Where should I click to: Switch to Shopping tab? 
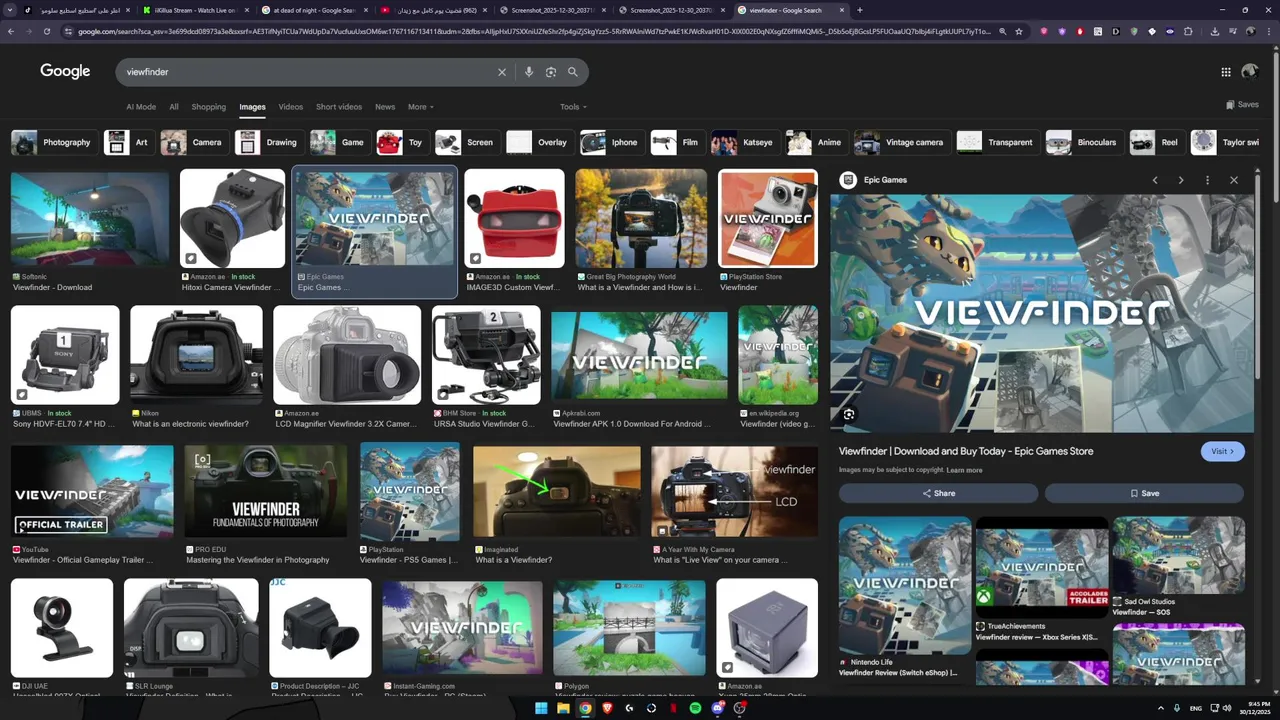coord(208,107)
